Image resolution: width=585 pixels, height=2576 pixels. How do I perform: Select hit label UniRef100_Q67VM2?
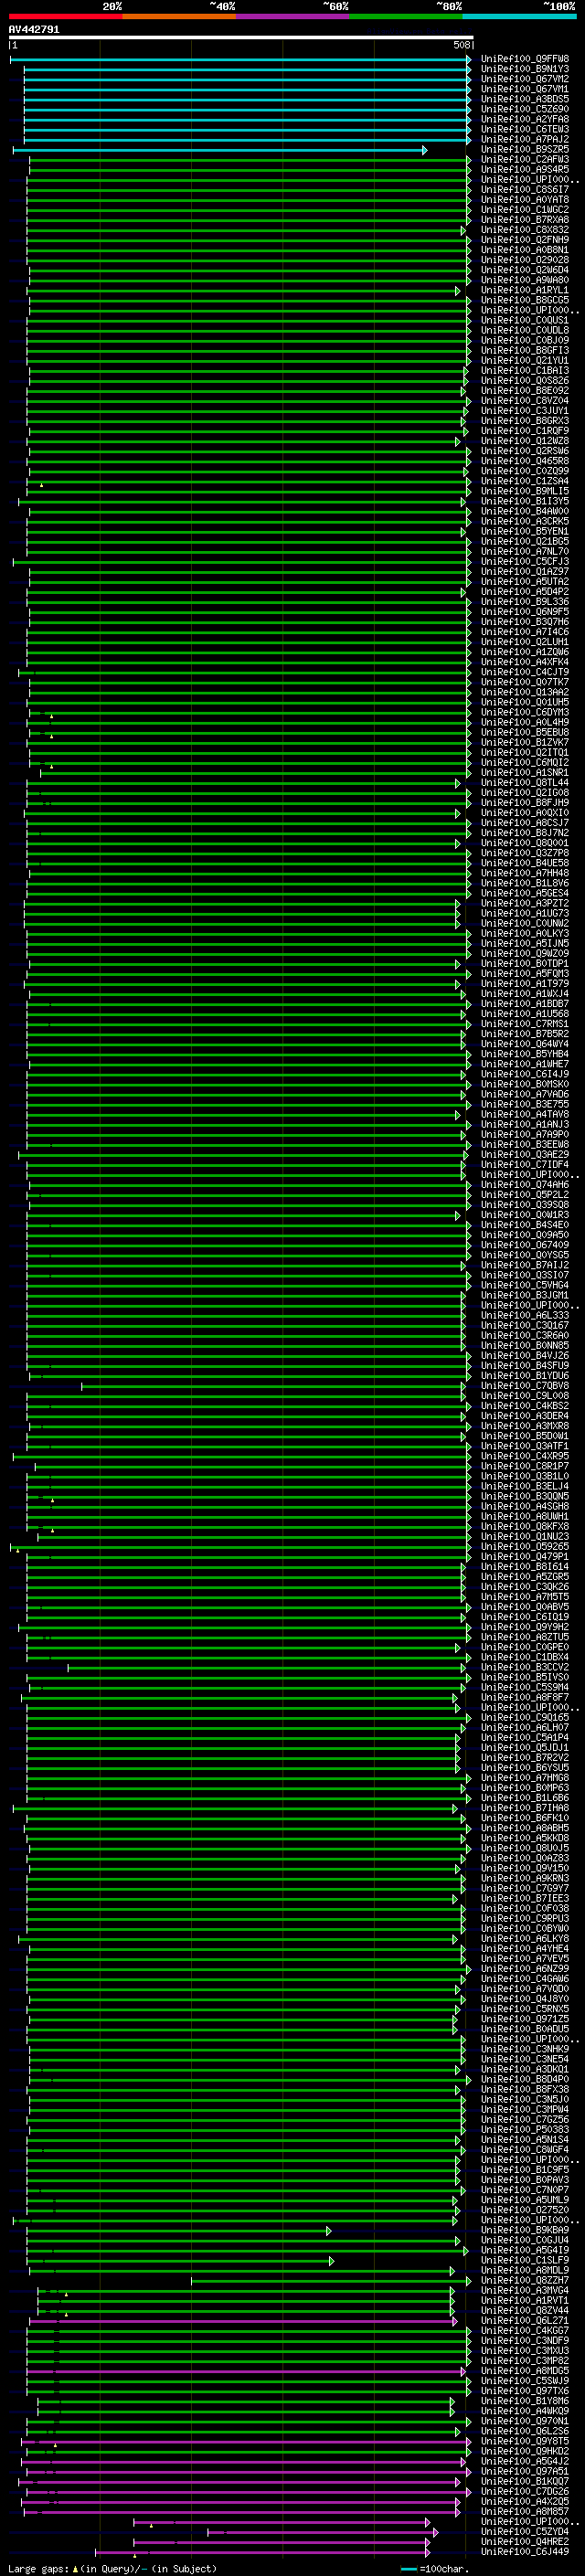pyautogui.click(x=525, y=79)
